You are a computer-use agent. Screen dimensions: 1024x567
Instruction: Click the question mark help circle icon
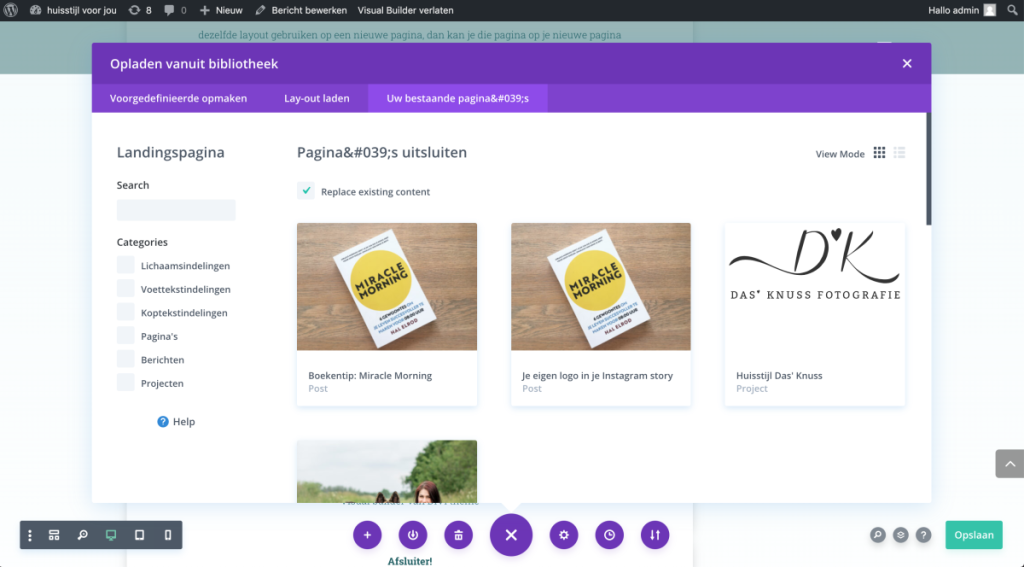click(923, 535)
